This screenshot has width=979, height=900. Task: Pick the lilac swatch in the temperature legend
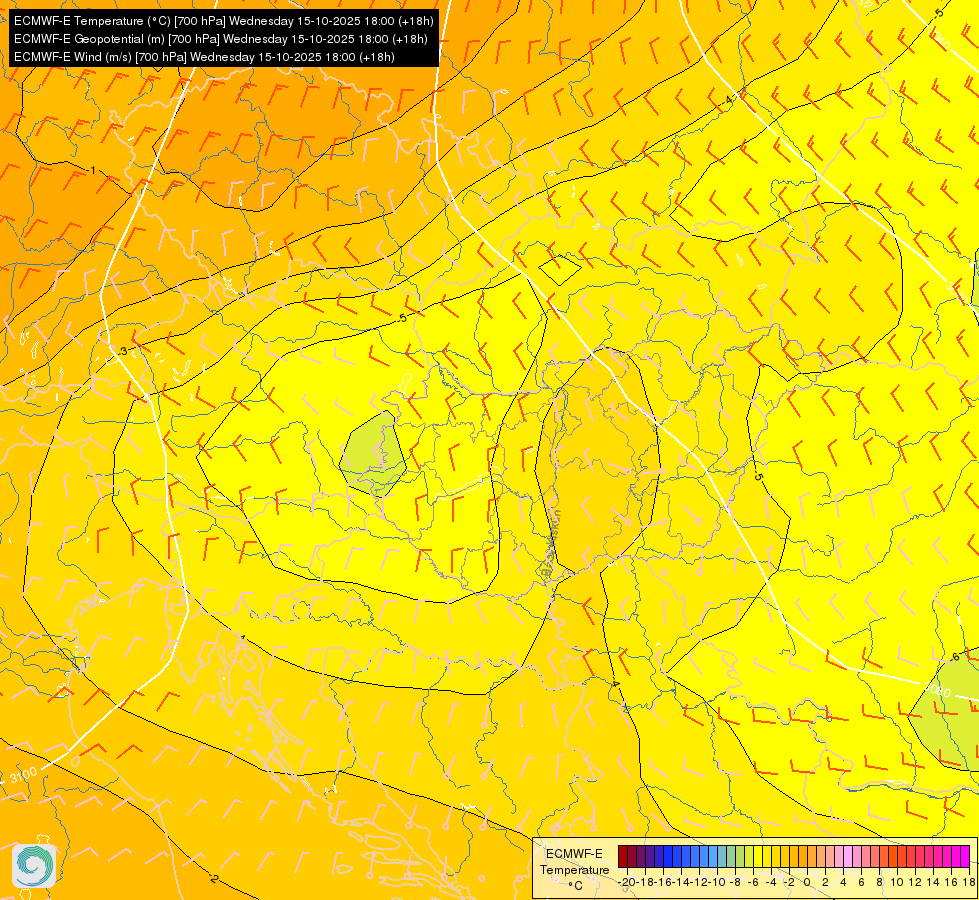[849, 856]
